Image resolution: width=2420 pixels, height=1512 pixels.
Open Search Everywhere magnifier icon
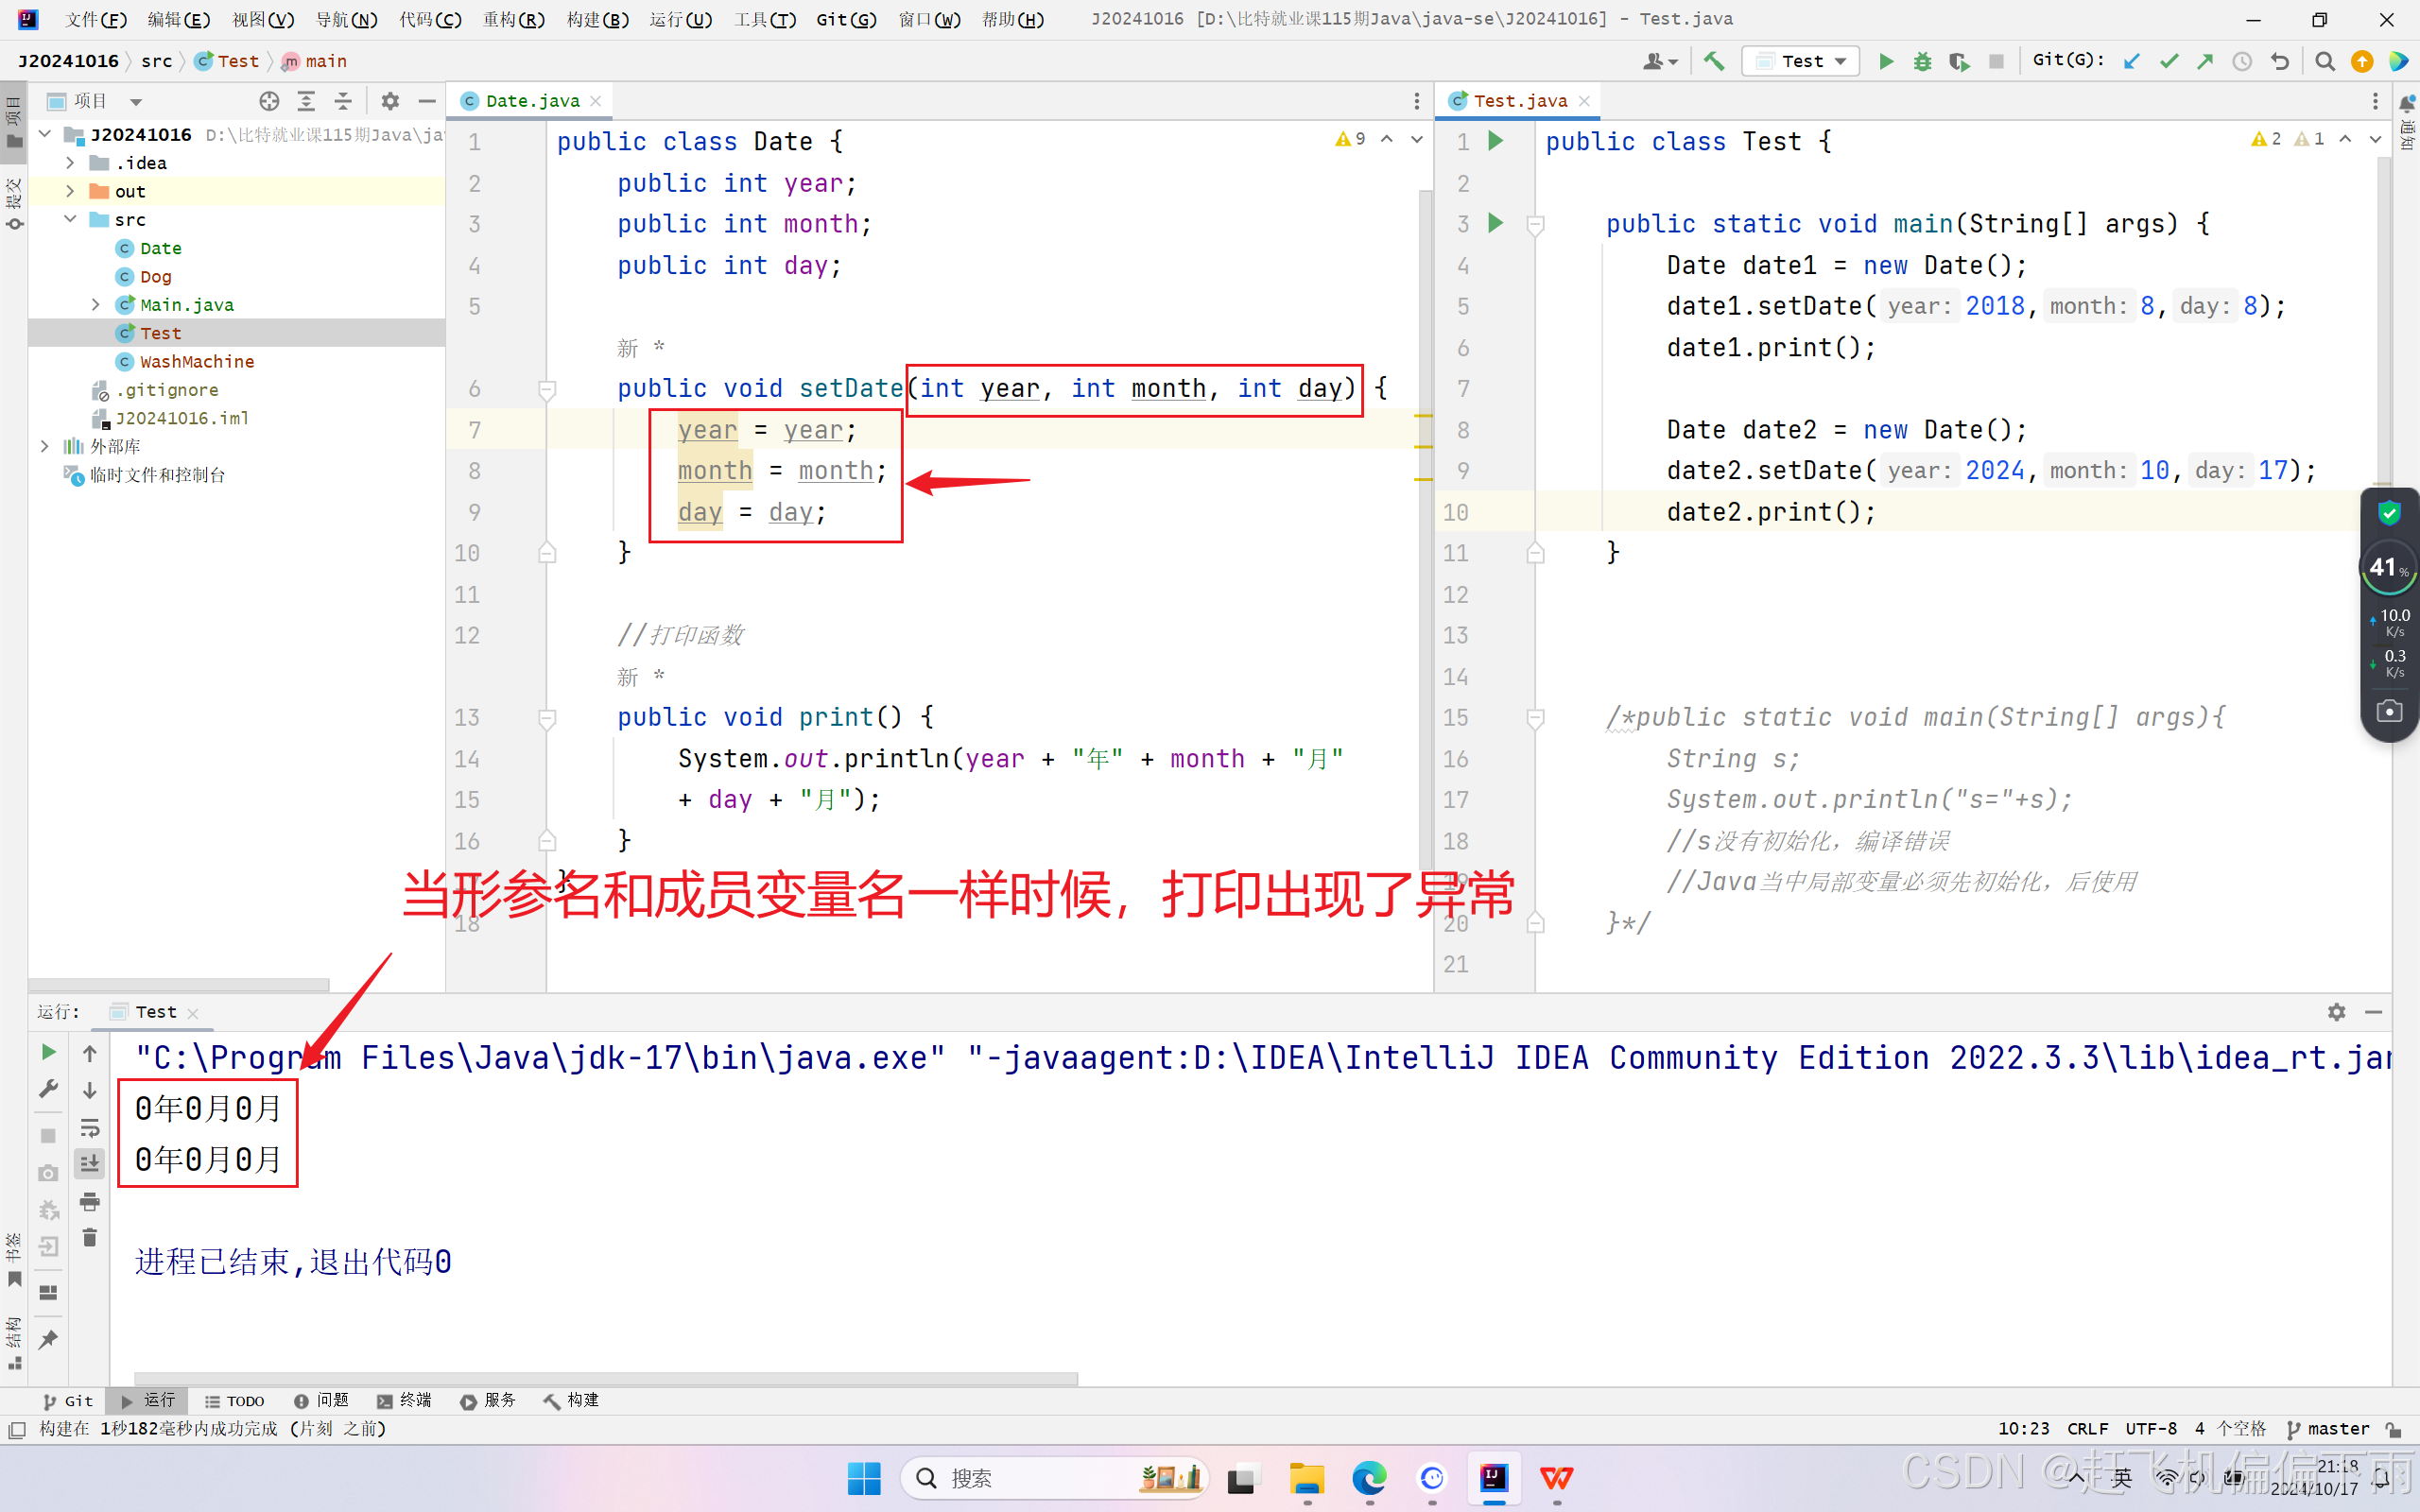(x=2325, y=61)
